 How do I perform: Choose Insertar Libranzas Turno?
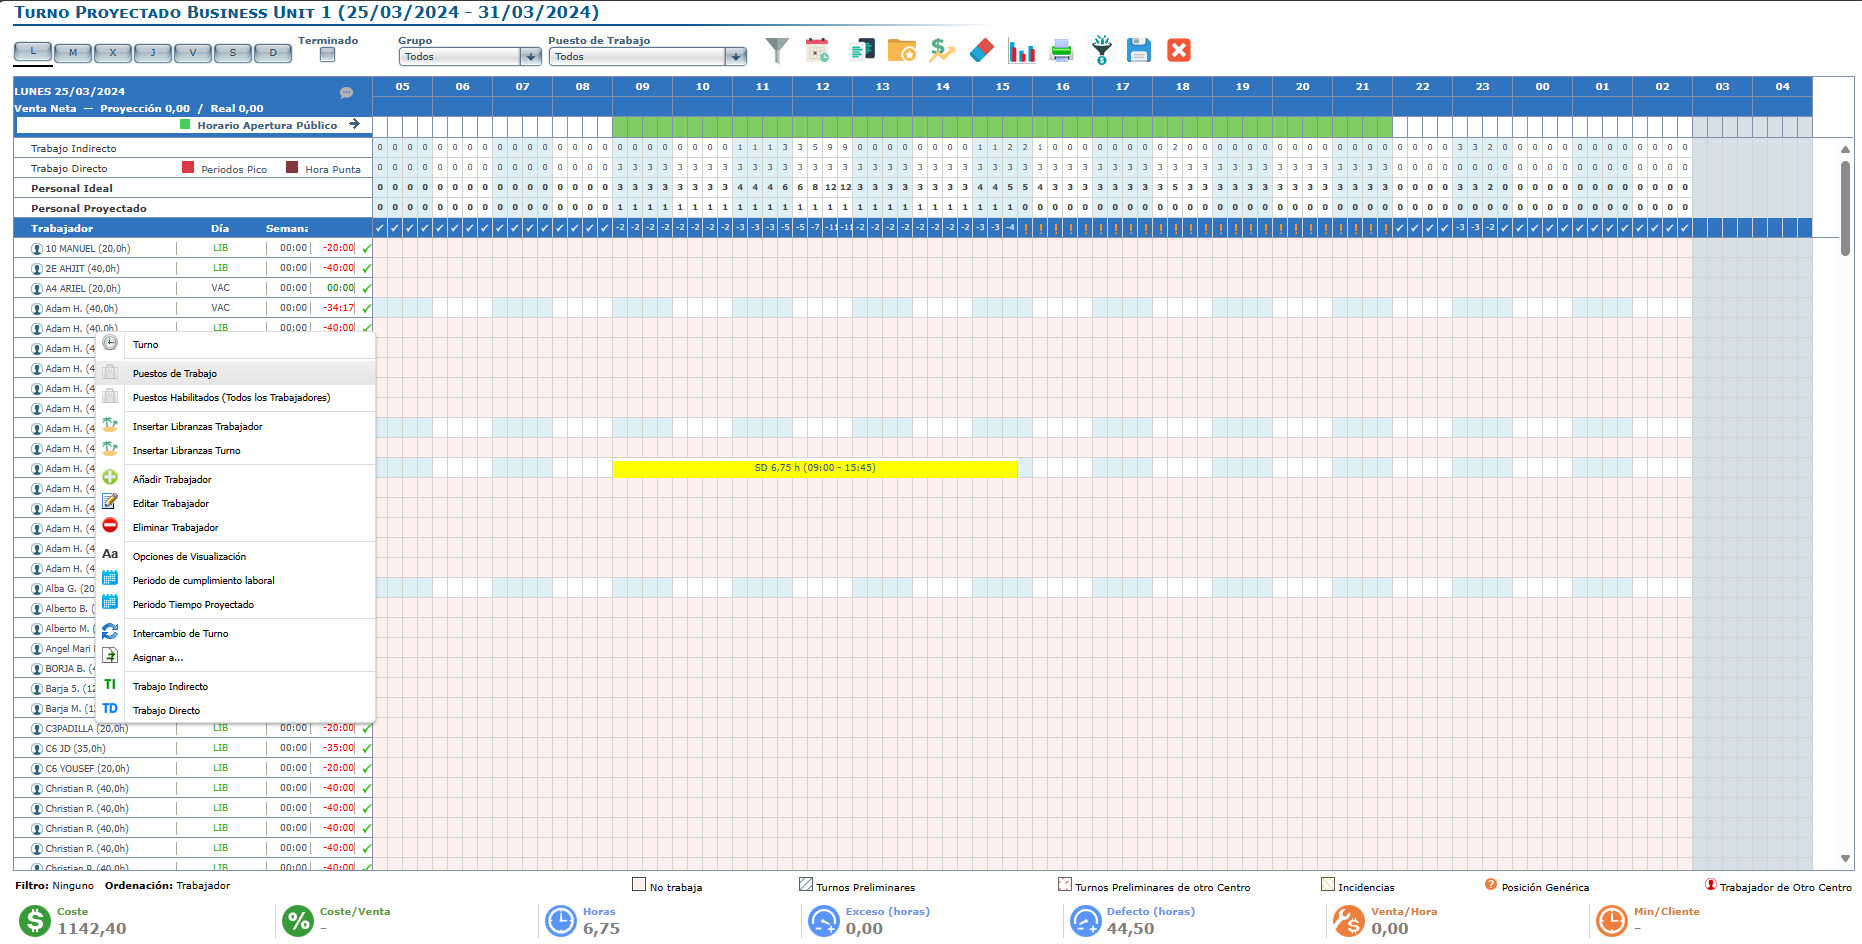click(236, 451)
